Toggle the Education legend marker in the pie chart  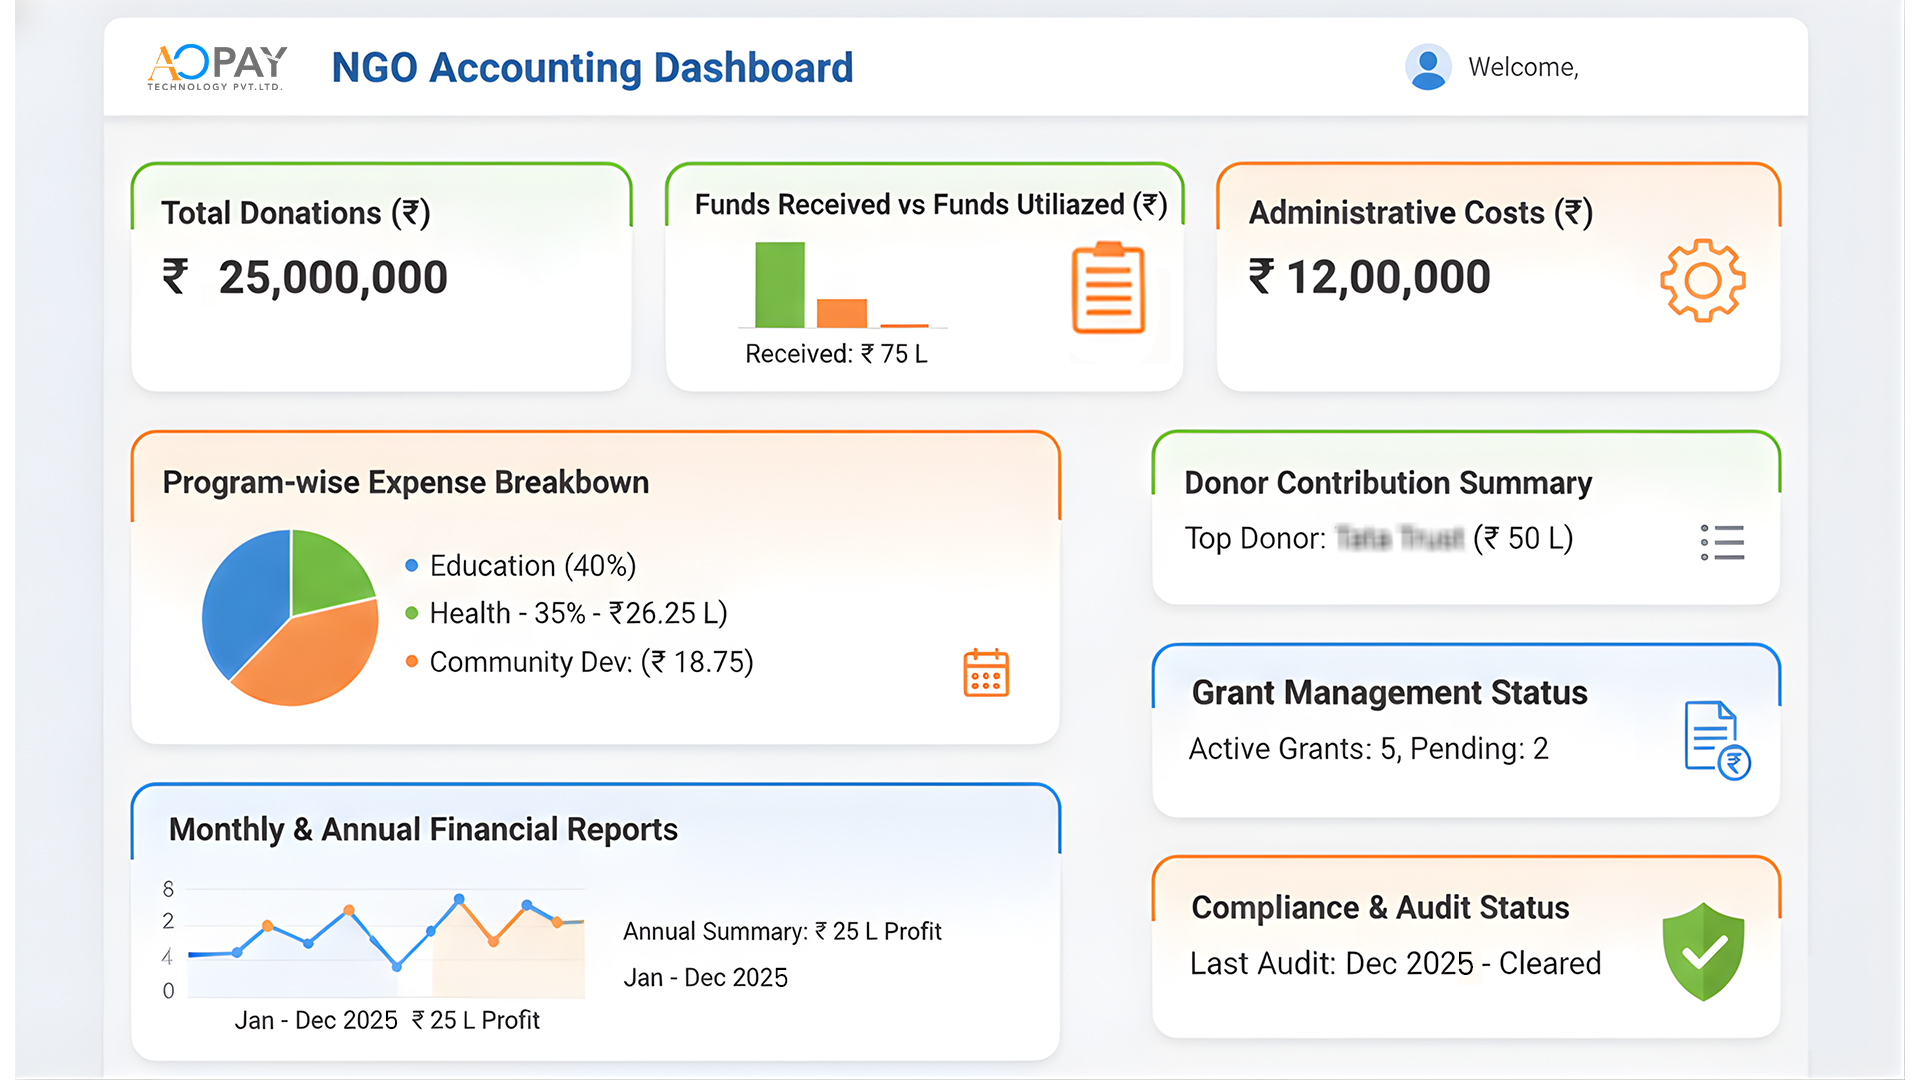pyautogui.click(x=411, y=565)
